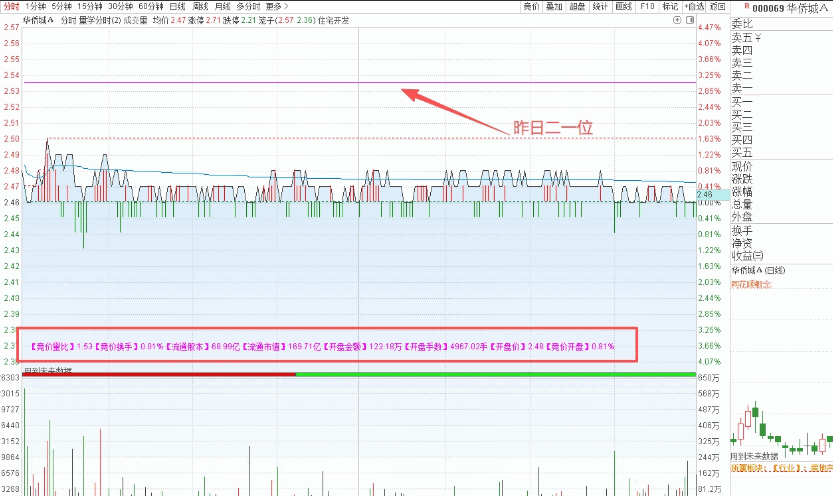Select the 30分钟 chart period
Viewport: 833px width, 496px height.
pyautogui.click(x=121, y=6)
